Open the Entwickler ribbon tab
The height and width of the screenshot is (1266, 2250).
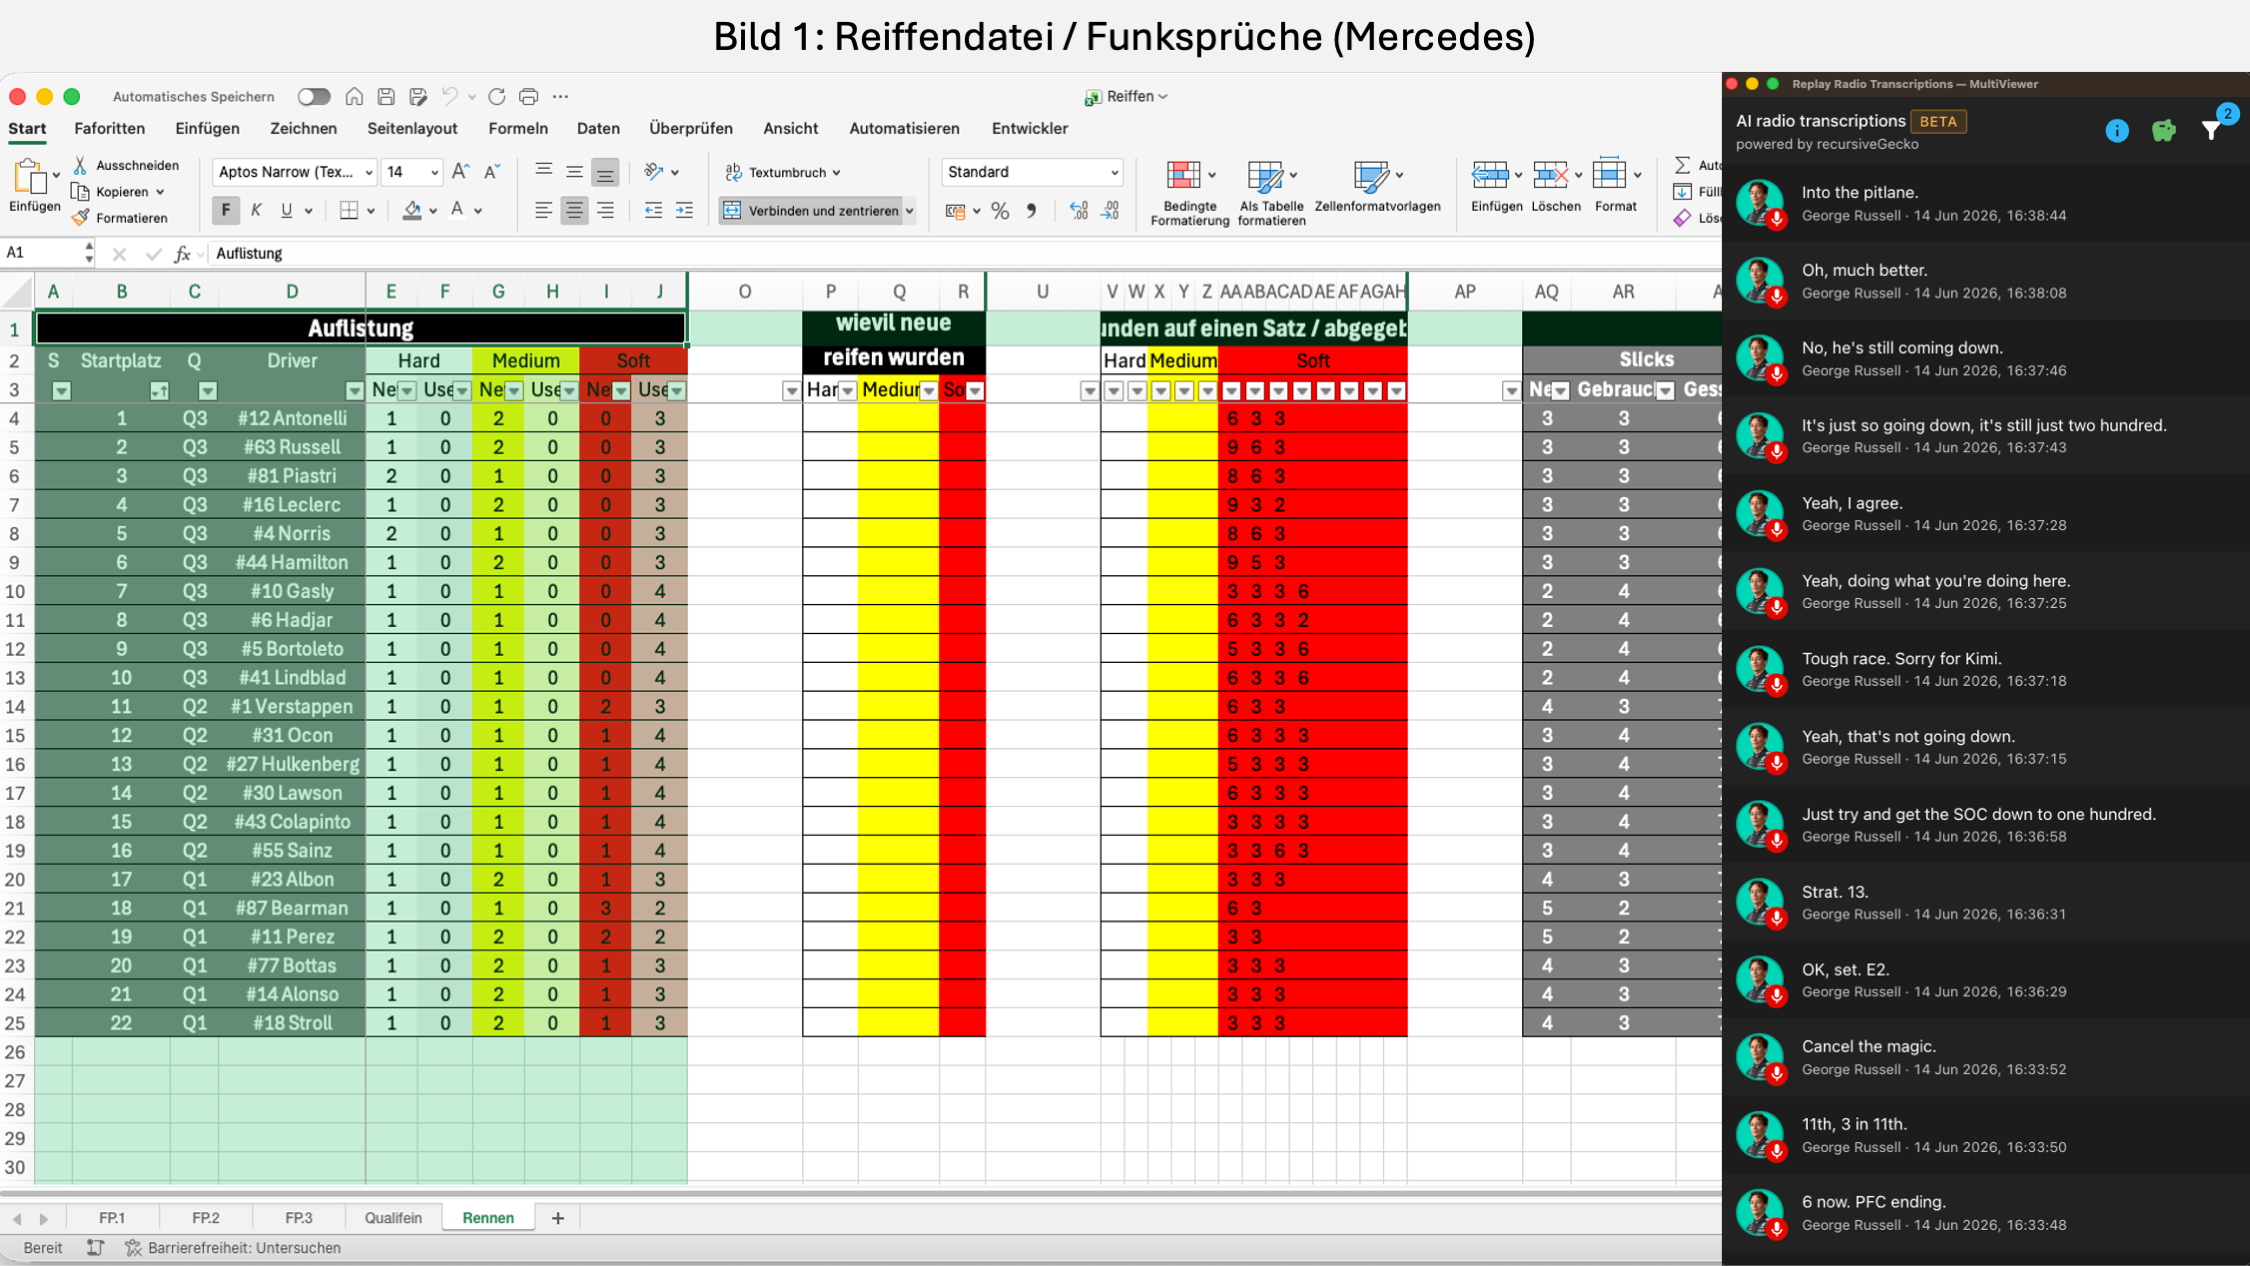[x=1030, y=128]
